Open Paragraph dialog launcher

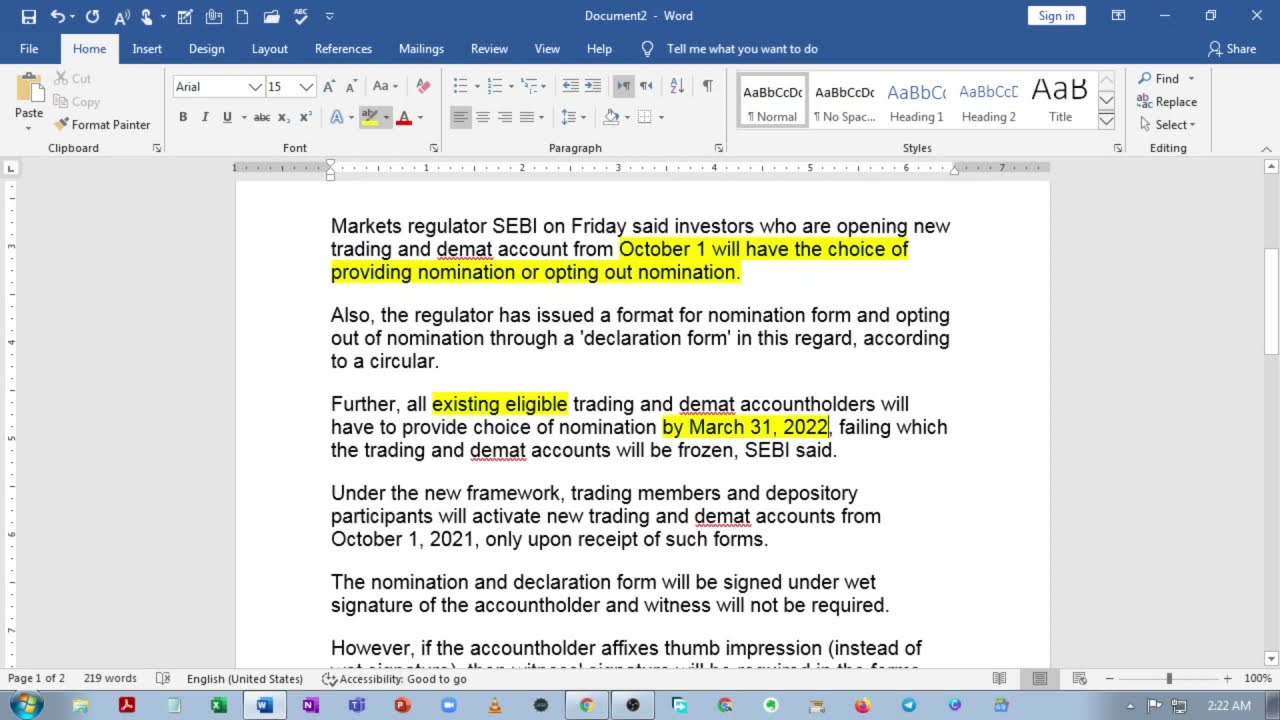tap(718, 148)
